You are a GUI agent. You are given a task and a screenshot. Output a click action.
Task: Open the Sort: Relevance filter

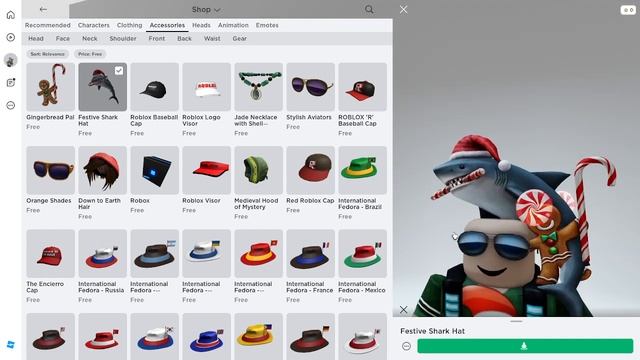(47, 54)
